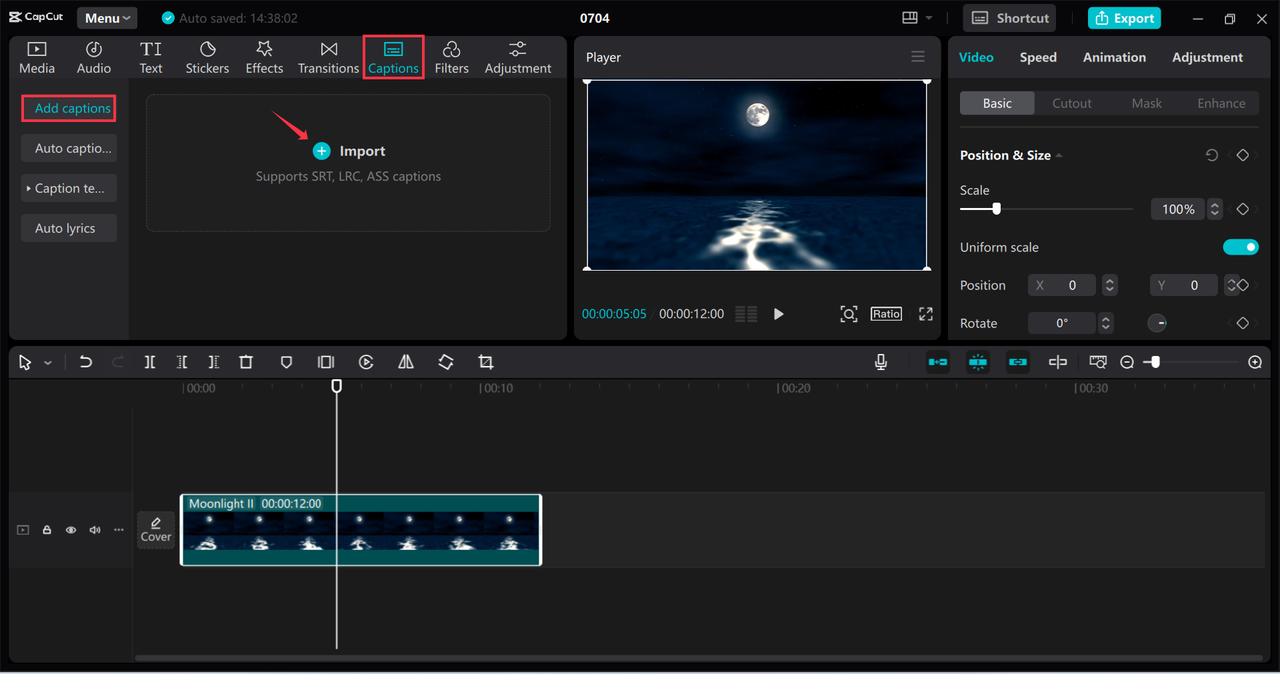Mirror the clip with flip icon
The width and height of the screenshot is (1280, 674).
coord(406,362)
